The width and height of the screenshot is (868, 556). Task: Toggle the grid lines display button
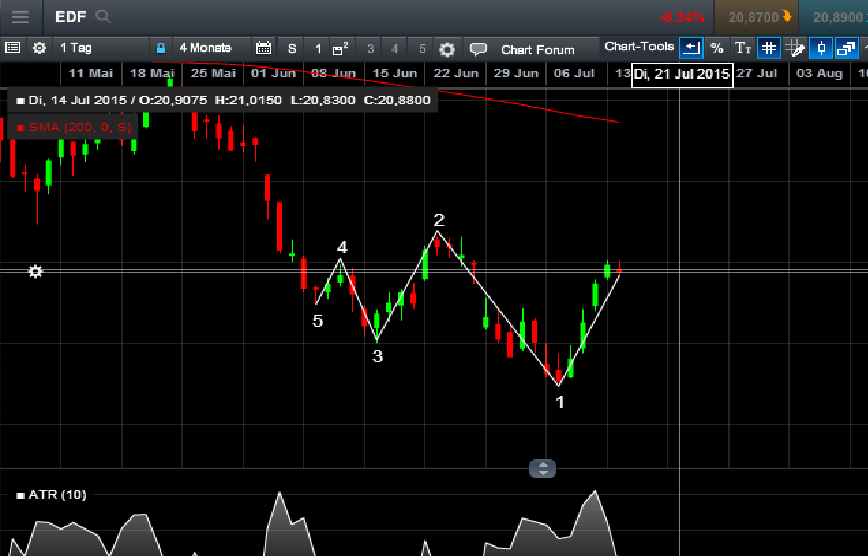click(x=769, y=48)
